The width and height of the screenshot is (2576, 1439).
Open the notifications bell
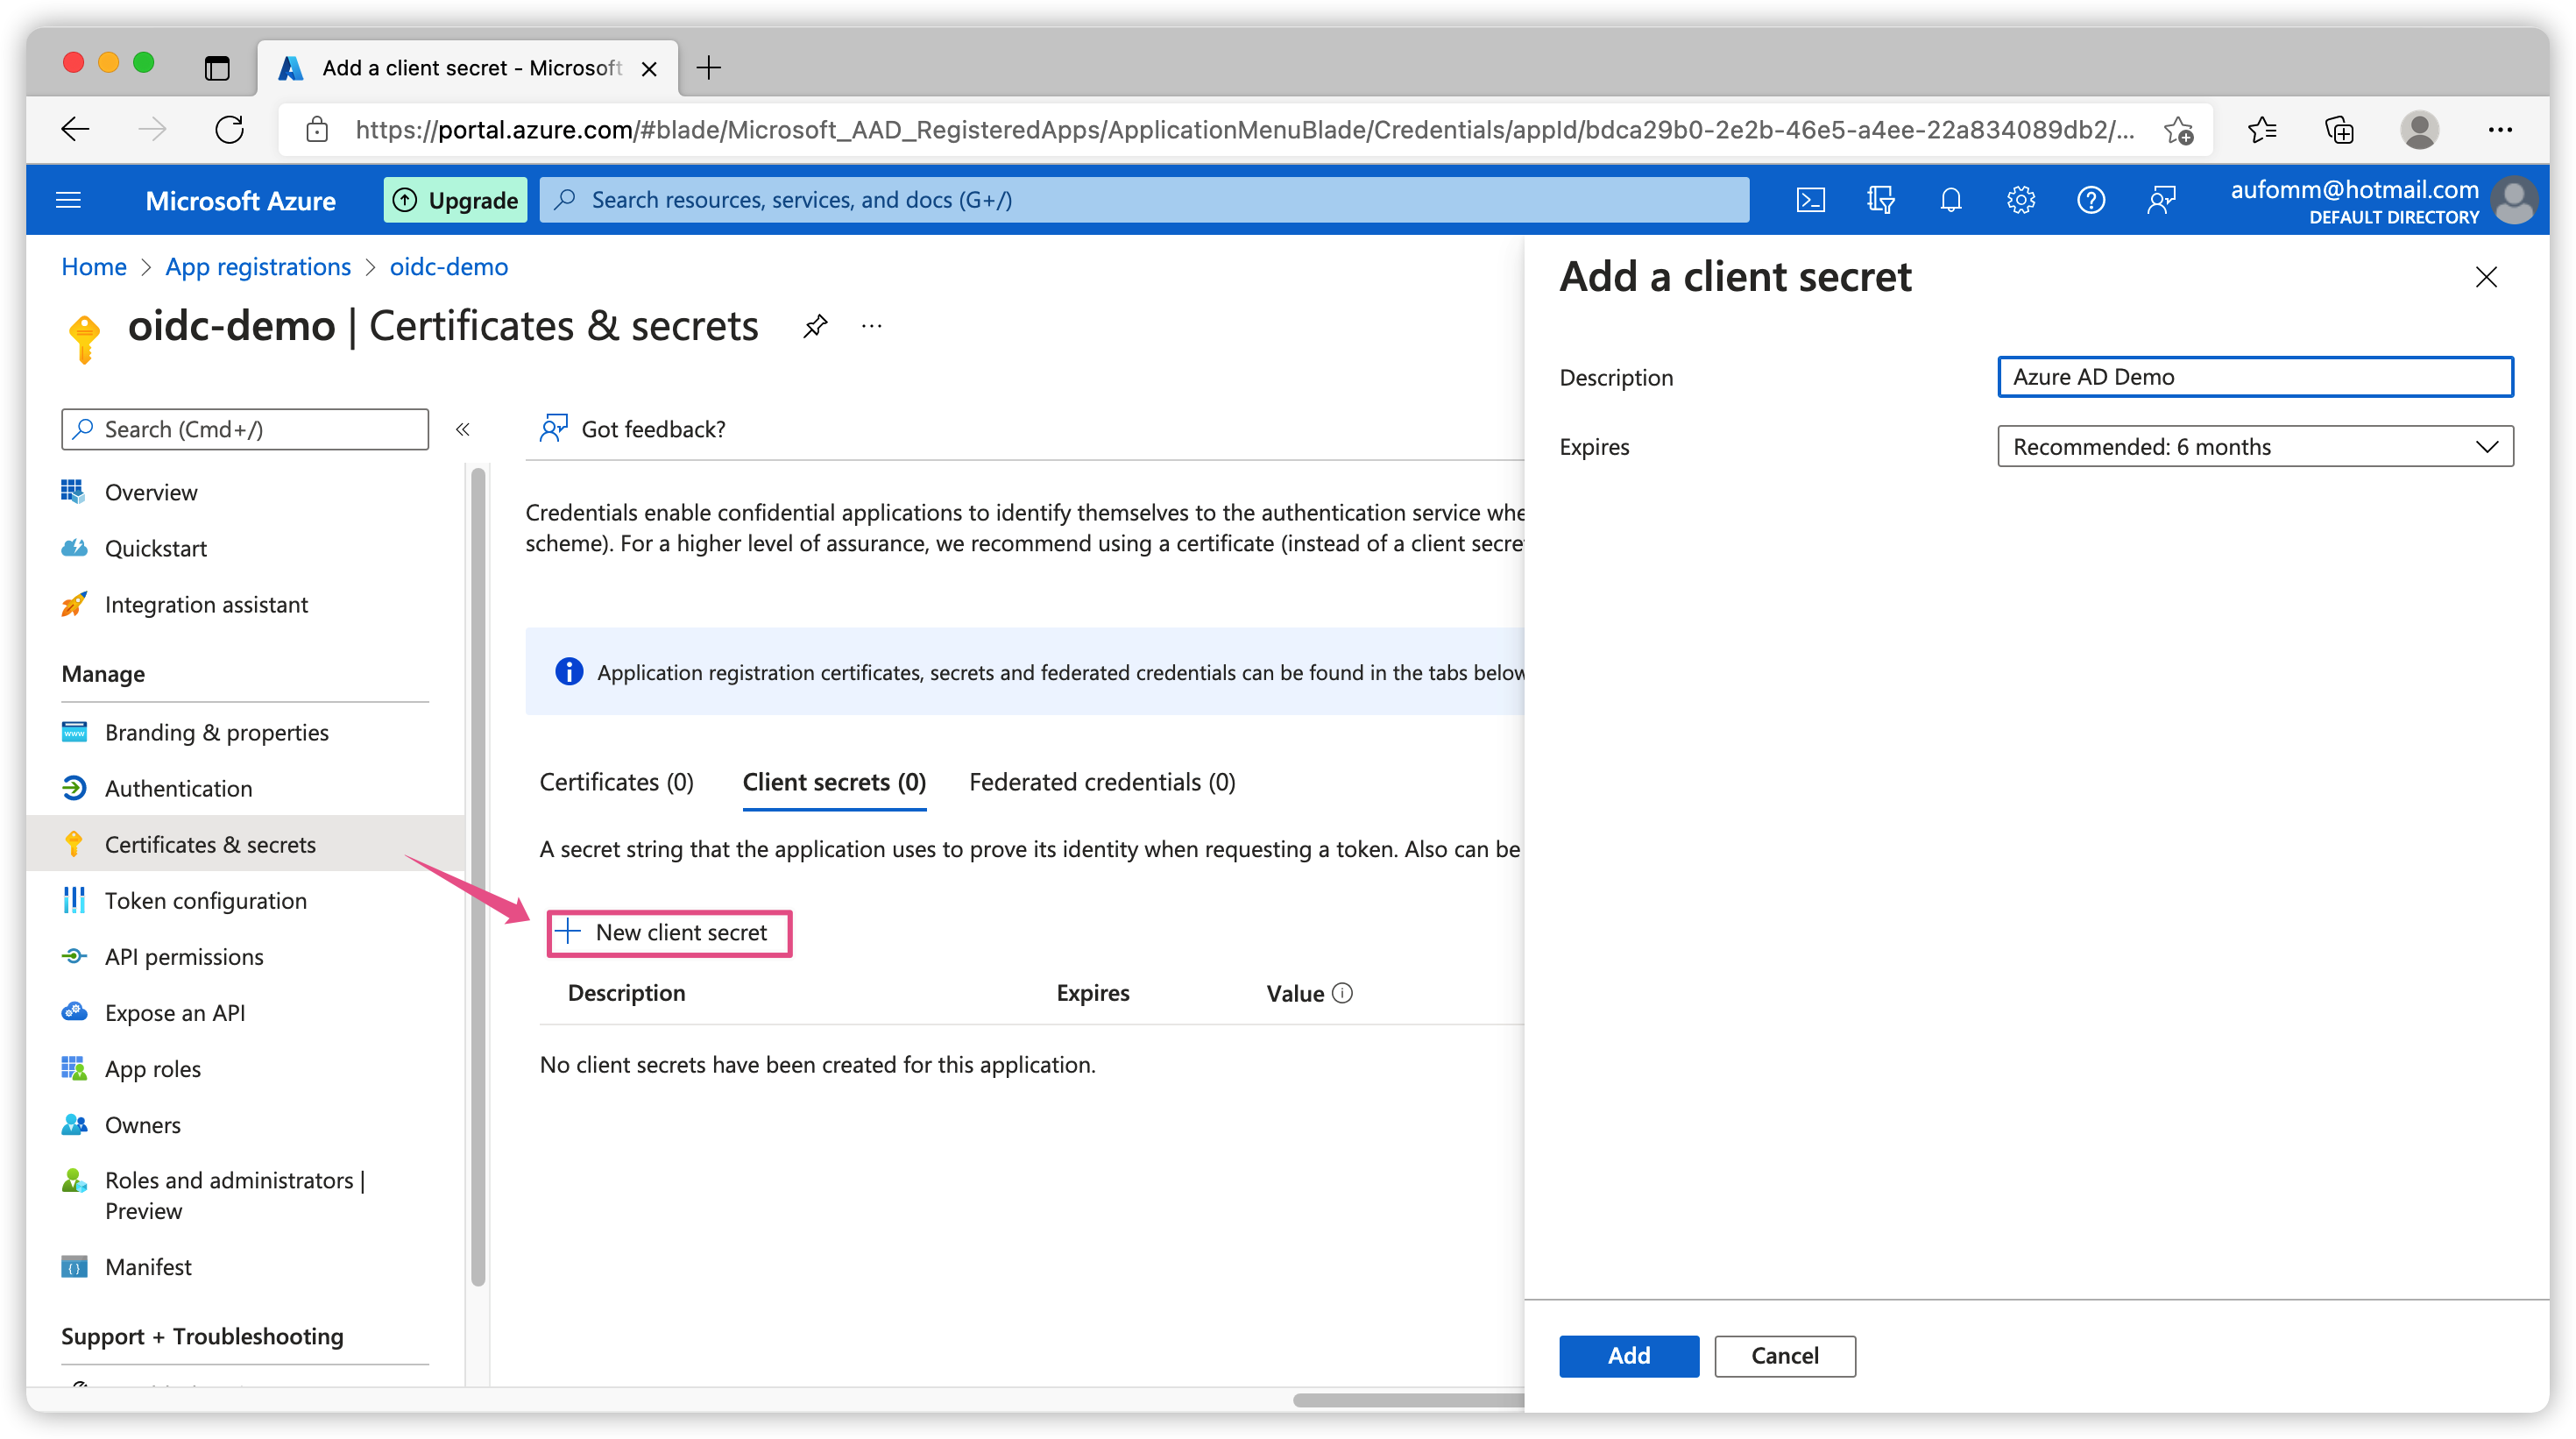click(x=1950, y=200)
